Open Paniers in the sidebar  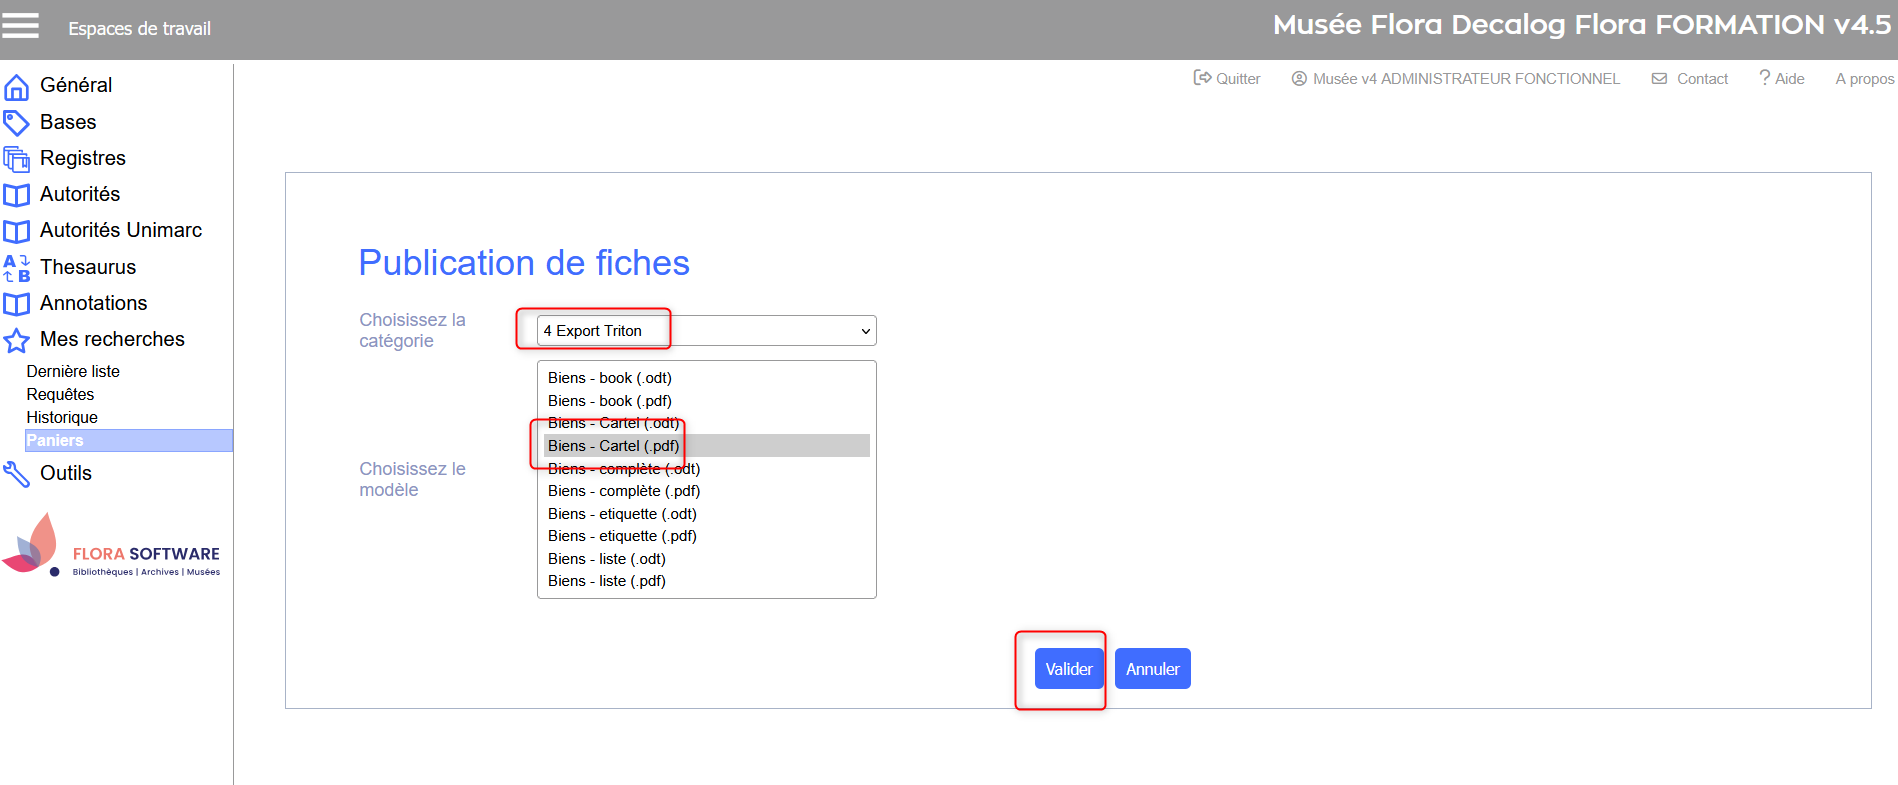(55, 441)
